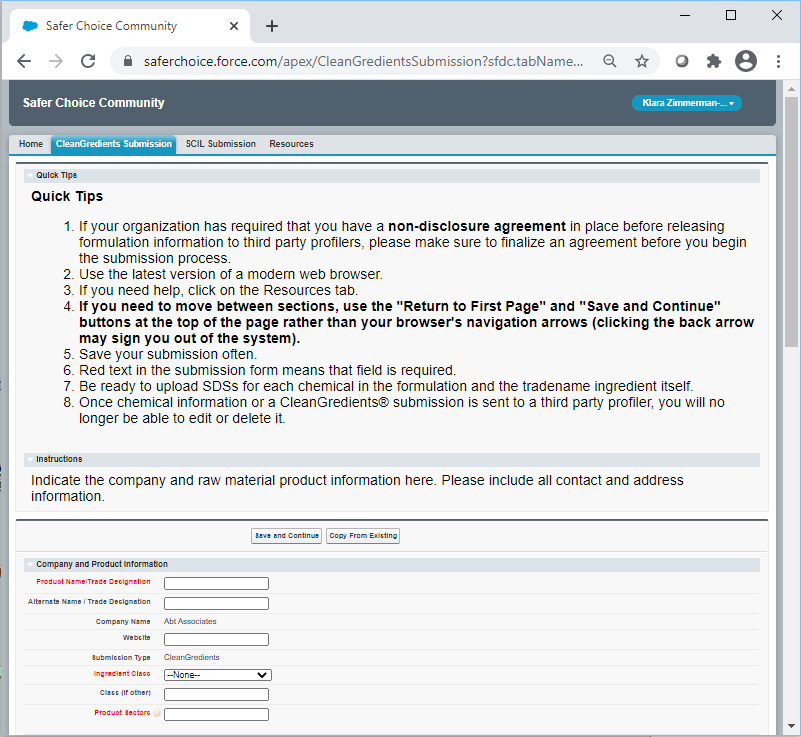Switch to the Home tab

tap(31, 144)
